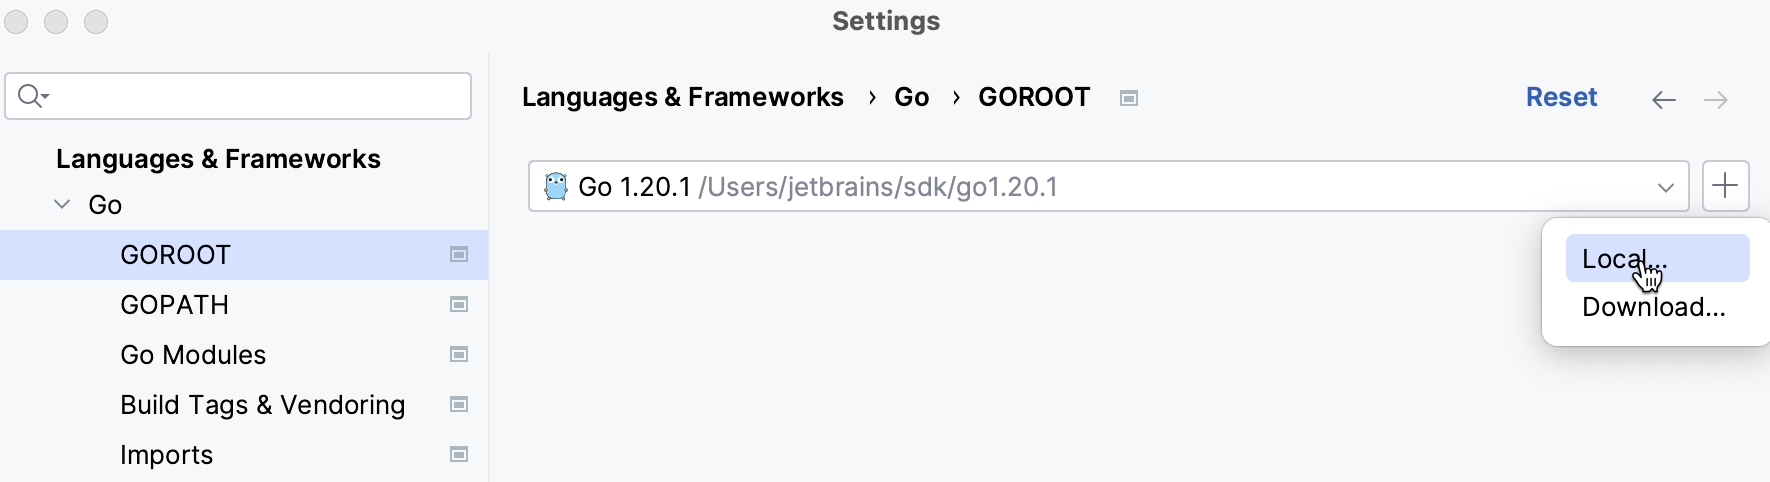This screenshot has width=1770, height=482.
Task: Click the Go breadcrumb in header
Action: (x=911, y=97)
